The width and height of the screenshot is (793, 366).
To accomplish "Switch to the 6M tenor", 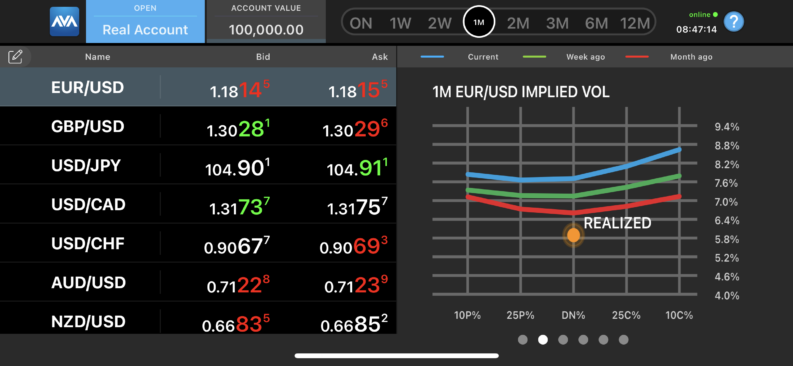I will pyautogui.click(x=595, y=23).
